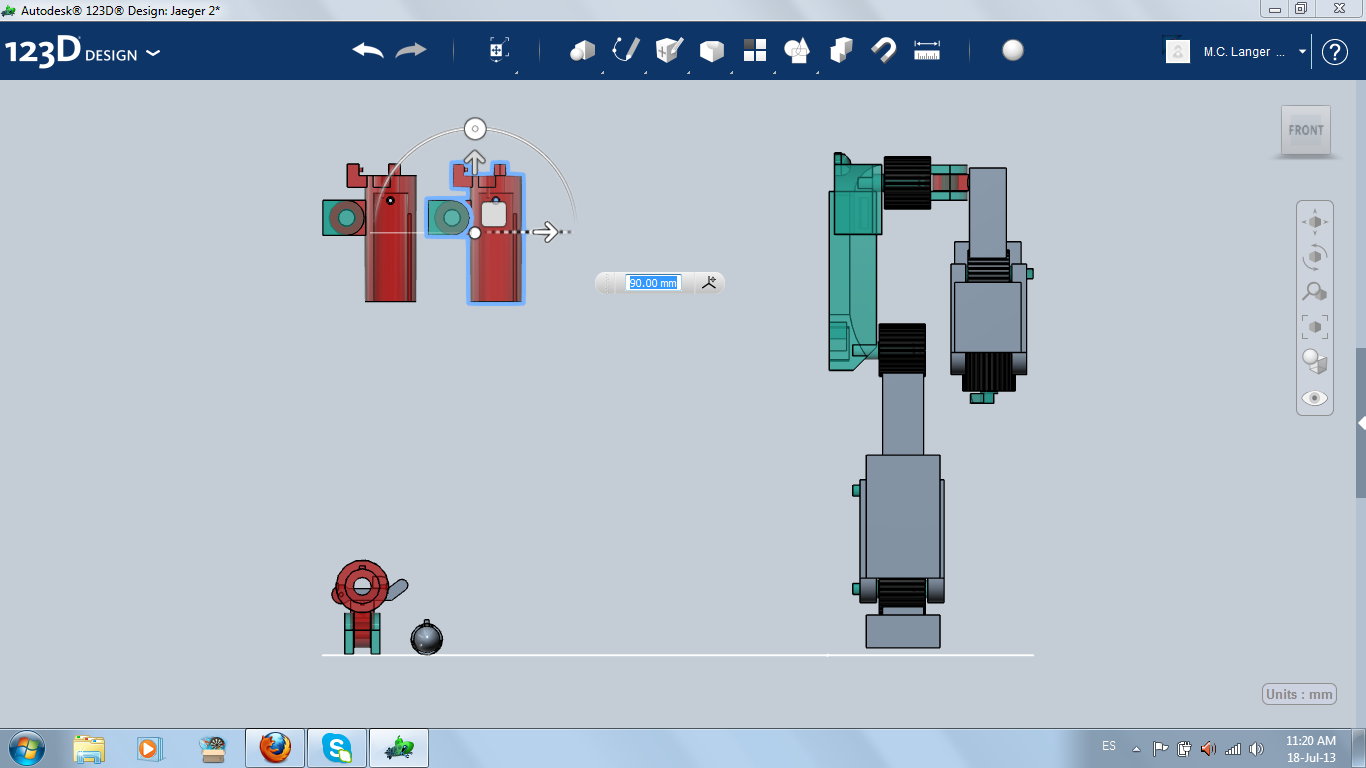
Task: Select the Measure ruler tool
Action: tap(927, 50)
